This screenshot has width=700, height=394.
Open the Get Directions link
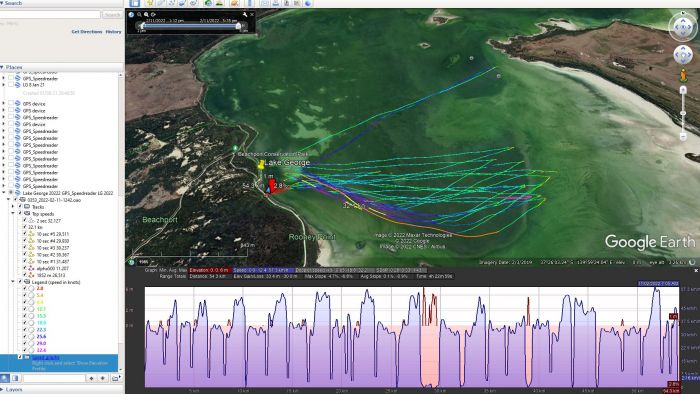(x=87, y=32)
